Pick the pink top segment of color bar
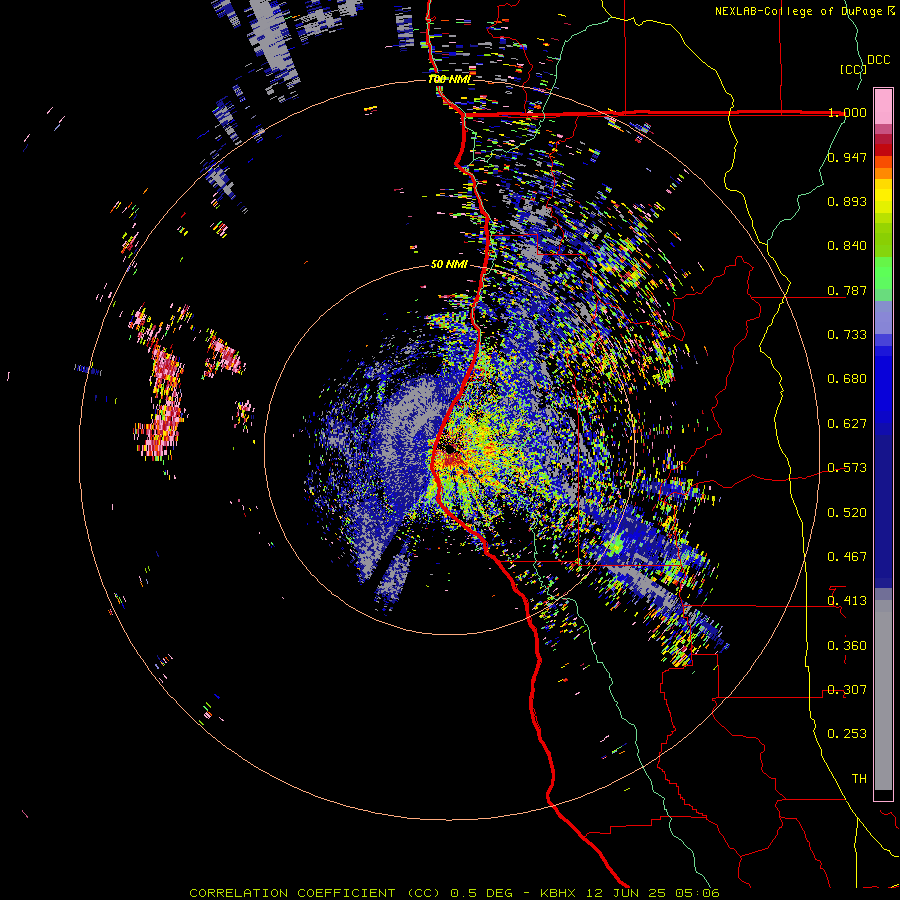This screenshot has width=900, height=900. coord(883,106)
